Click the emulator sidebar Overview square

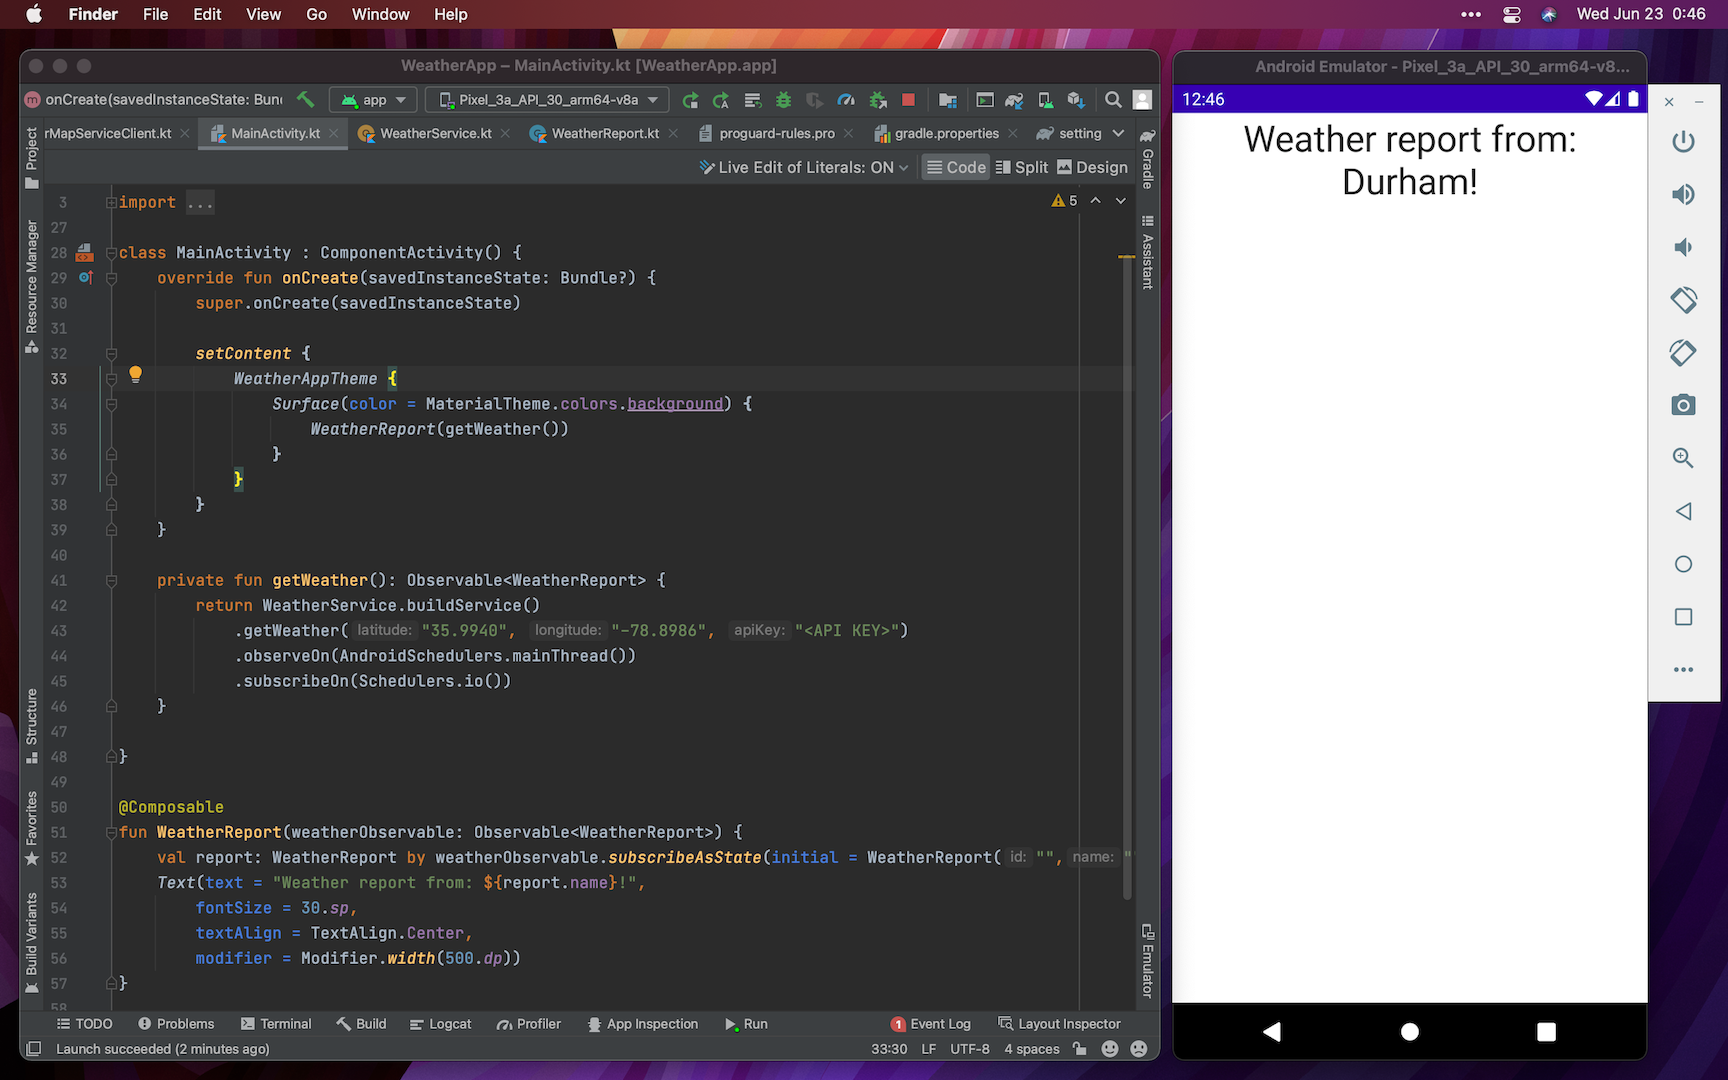click(x=1683, y=617)
